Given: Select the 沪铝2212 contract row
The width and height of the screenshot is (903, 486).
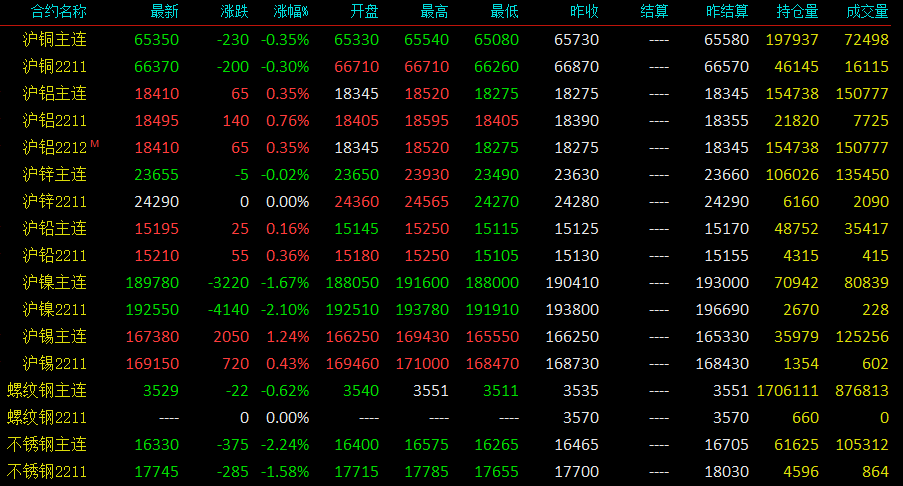Looking at the screenshot, I should [x=452, y=147].
